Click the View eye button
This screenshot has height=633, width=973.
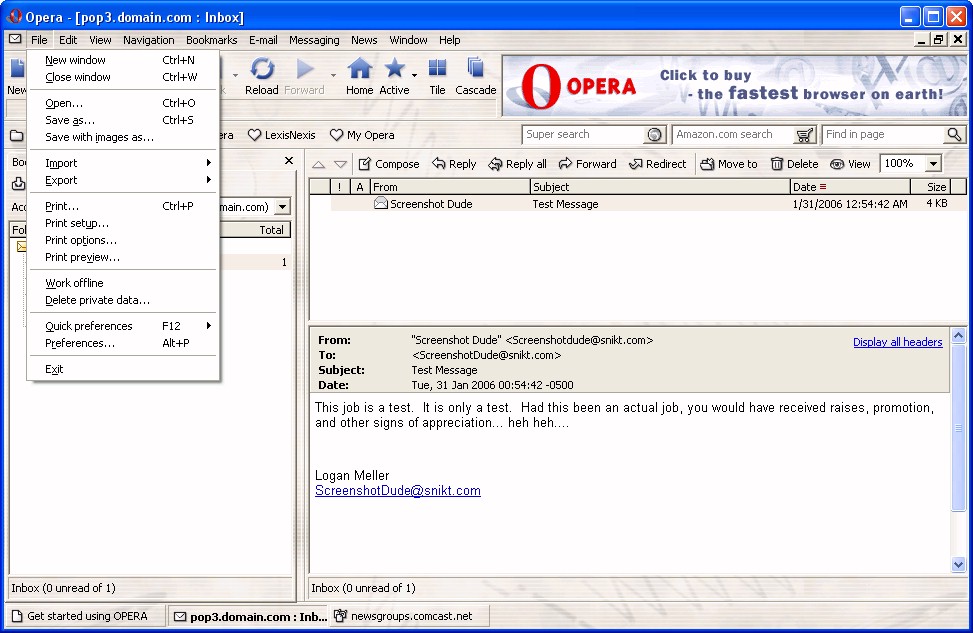(x=850, y=164)
